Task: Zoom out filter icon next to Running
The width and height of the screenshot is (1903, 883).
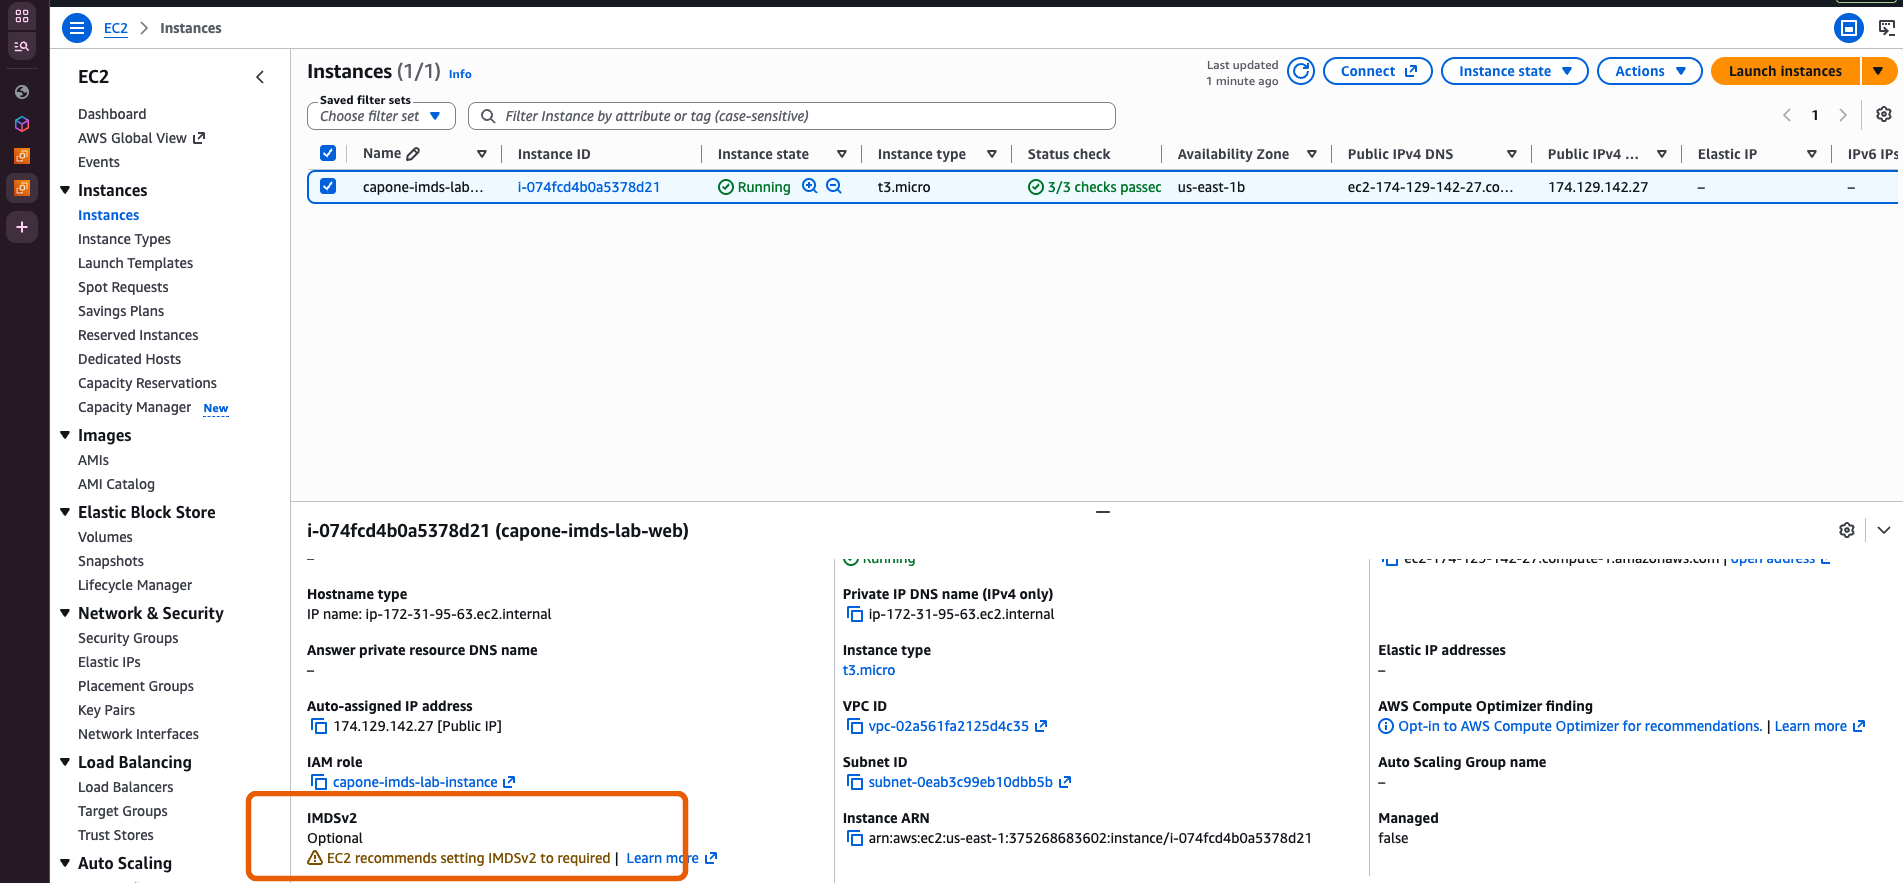Action: coord(834,186)
